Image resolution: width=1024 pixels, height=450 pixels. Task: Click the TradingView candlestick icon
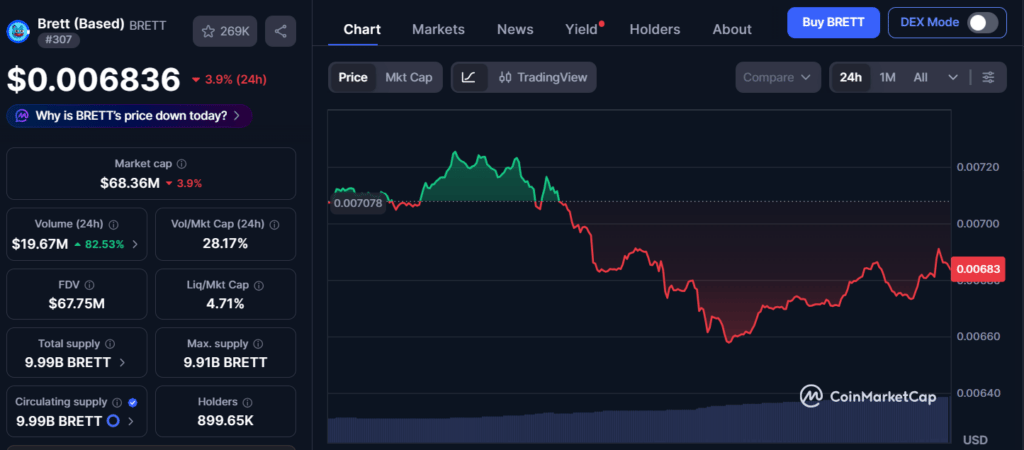(505, 77)
